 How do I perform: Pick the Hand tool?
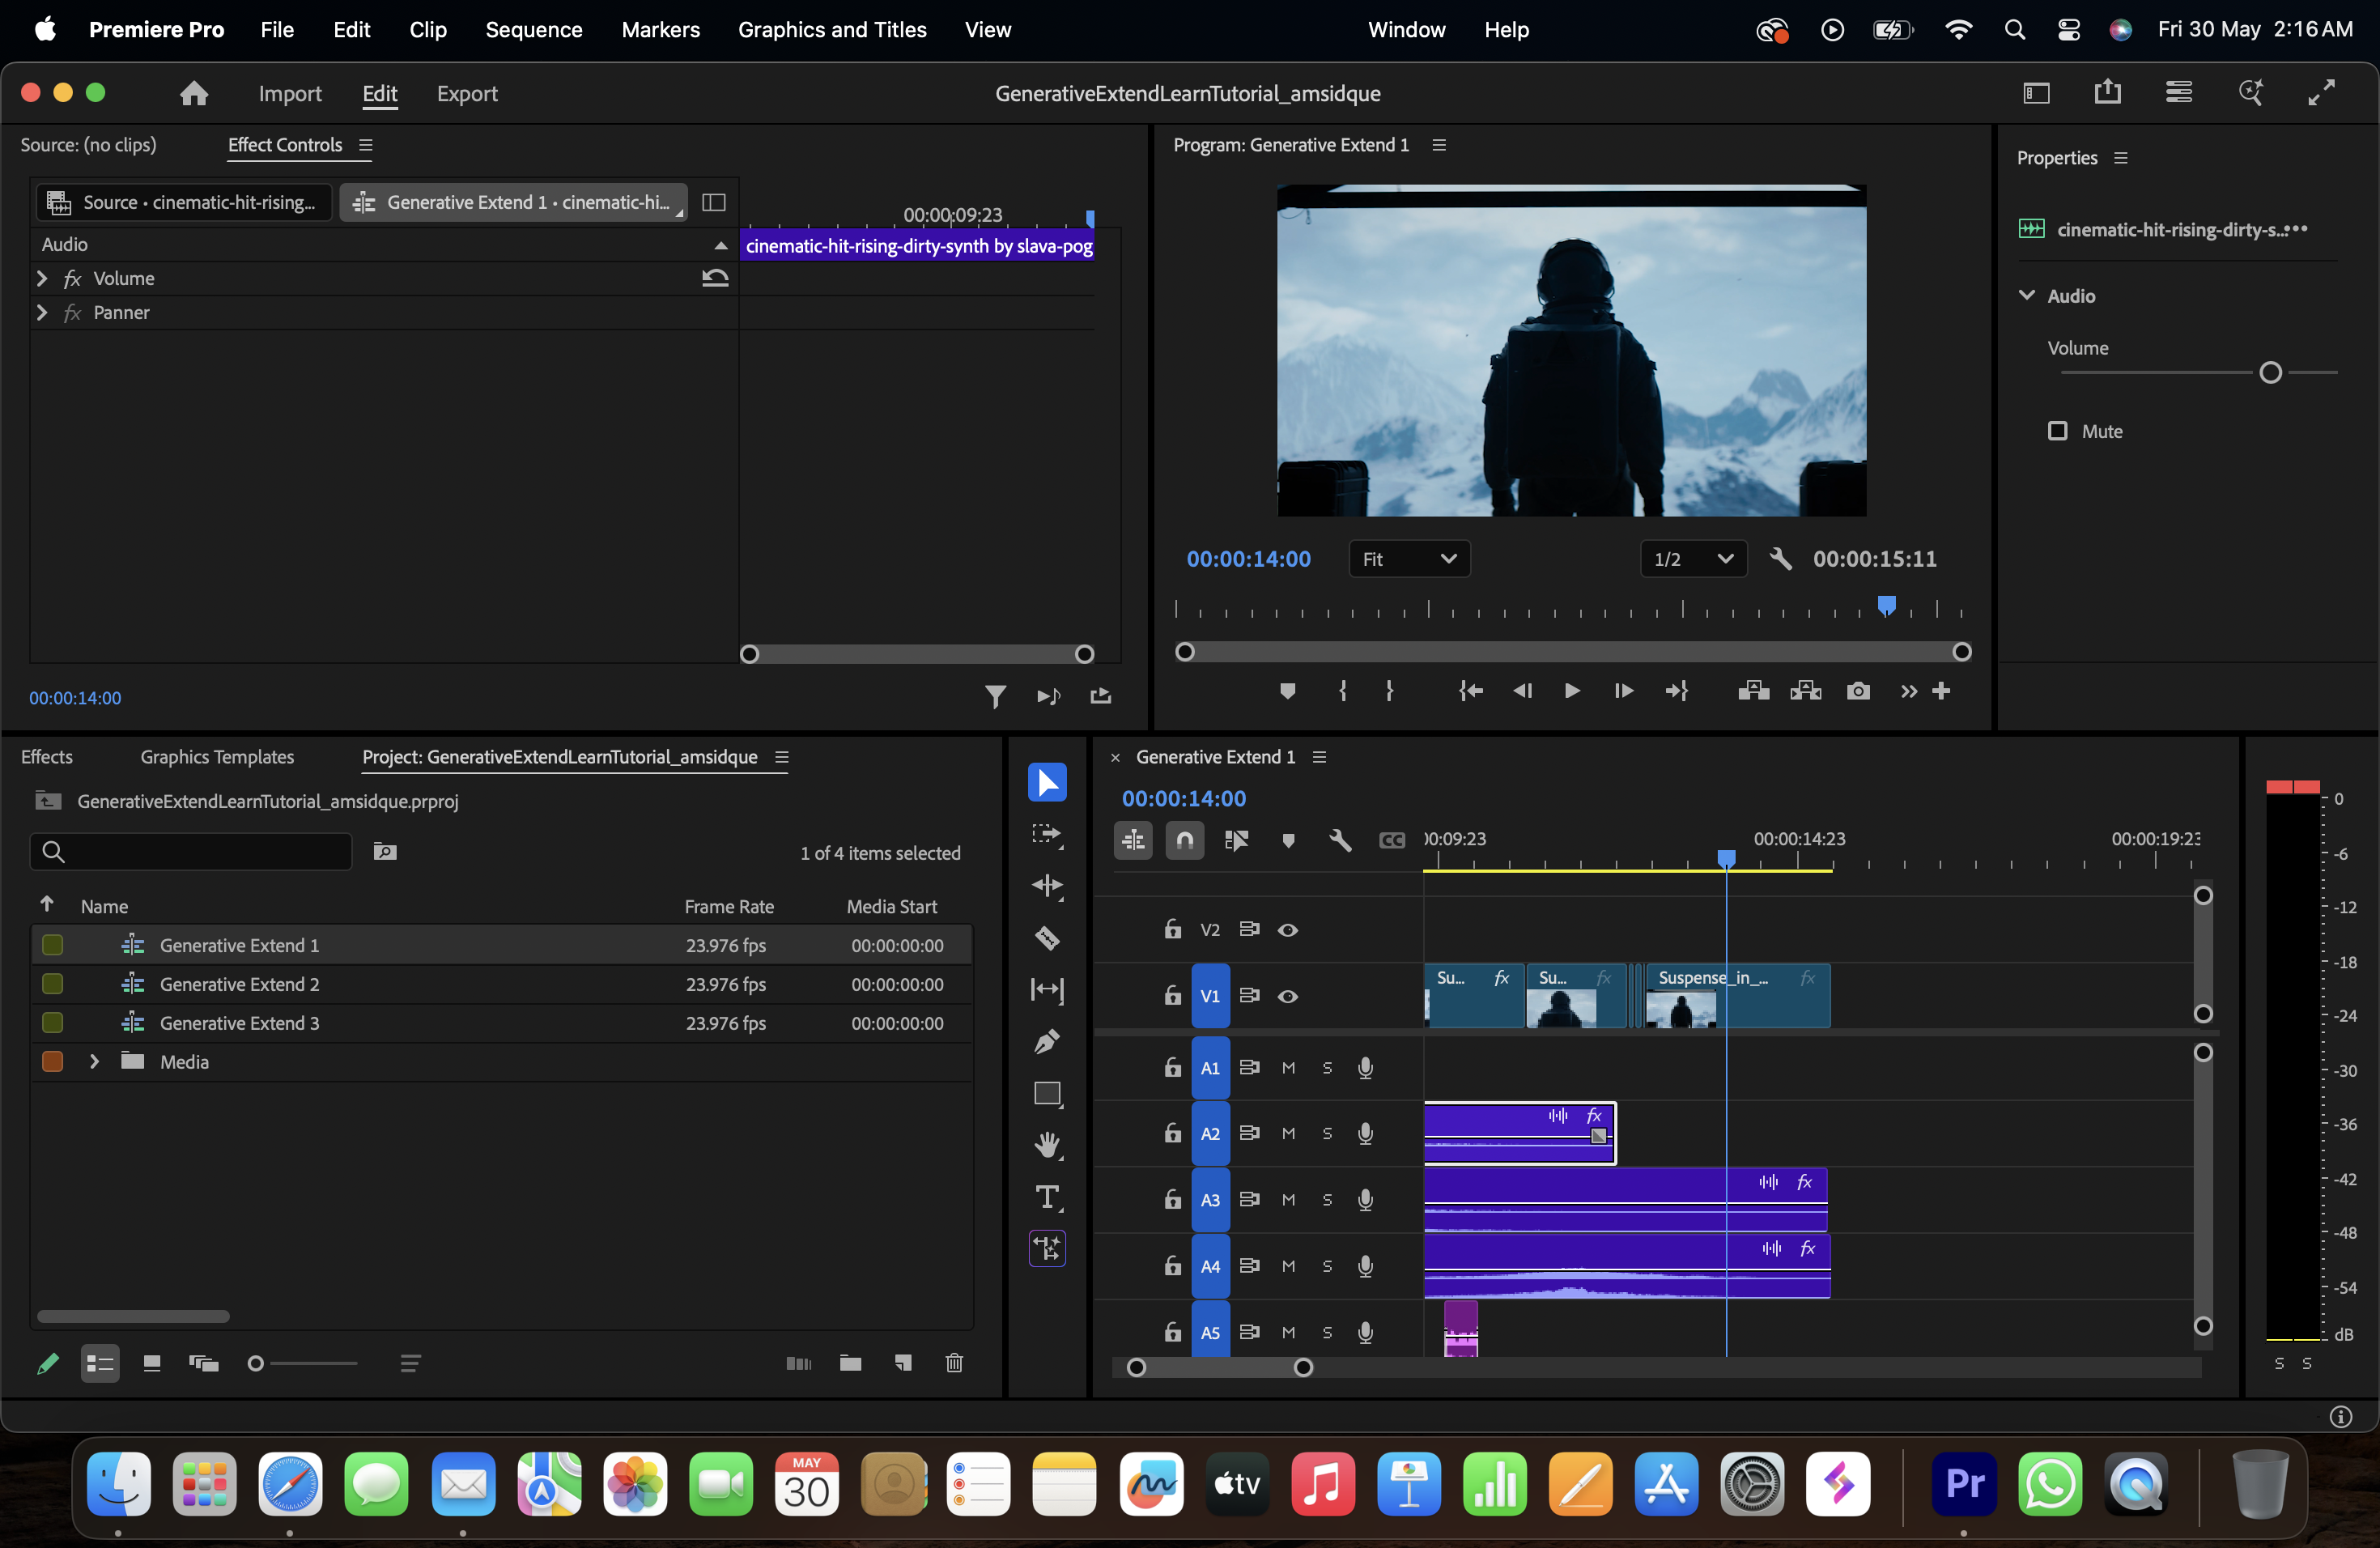point(1047,1146)
